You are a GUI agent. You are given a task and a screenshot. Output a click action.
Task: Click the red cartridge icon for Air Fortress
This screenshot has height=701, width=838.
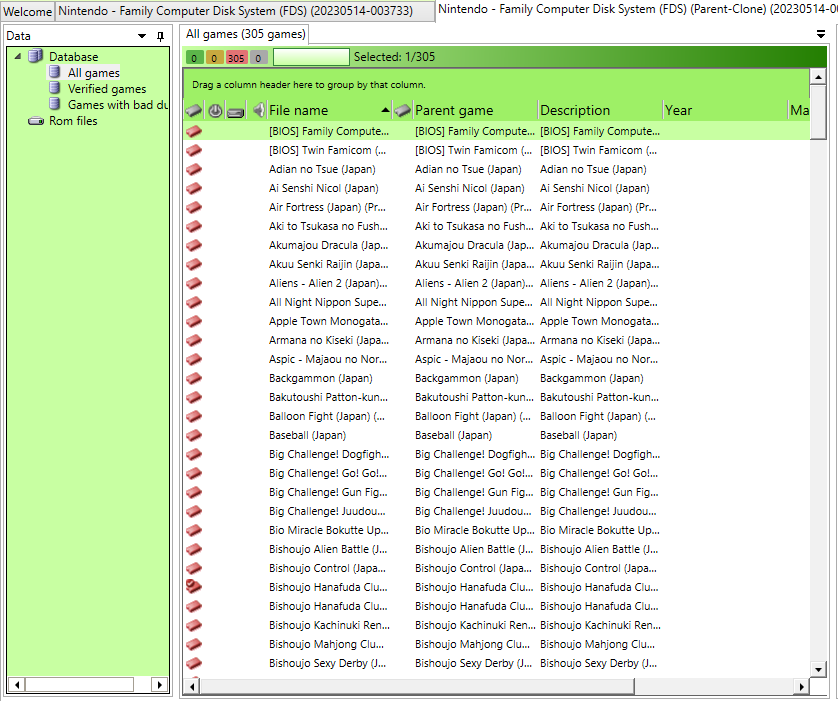pyautogui.click(x=193, y=207)
